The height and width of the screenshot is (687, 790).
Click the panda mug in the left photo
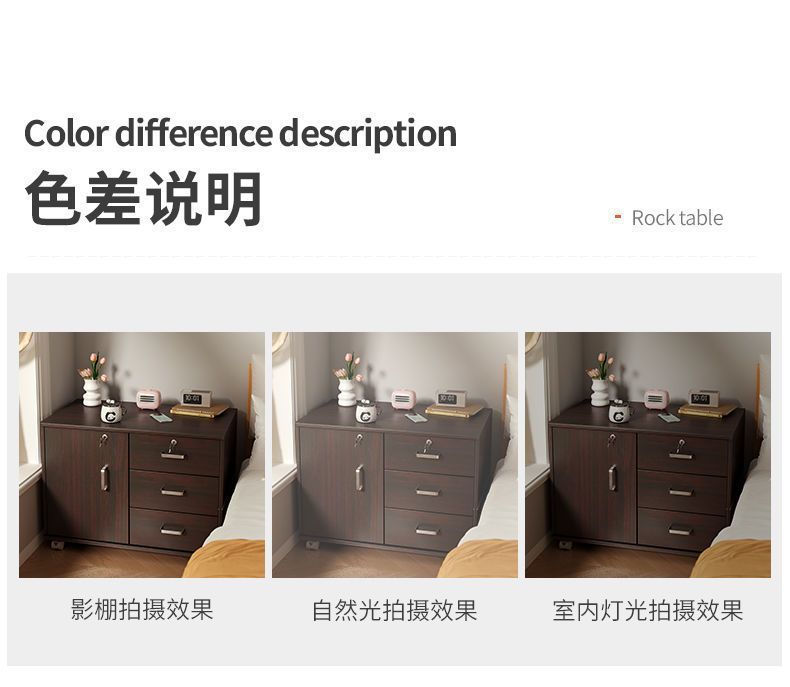112,412
